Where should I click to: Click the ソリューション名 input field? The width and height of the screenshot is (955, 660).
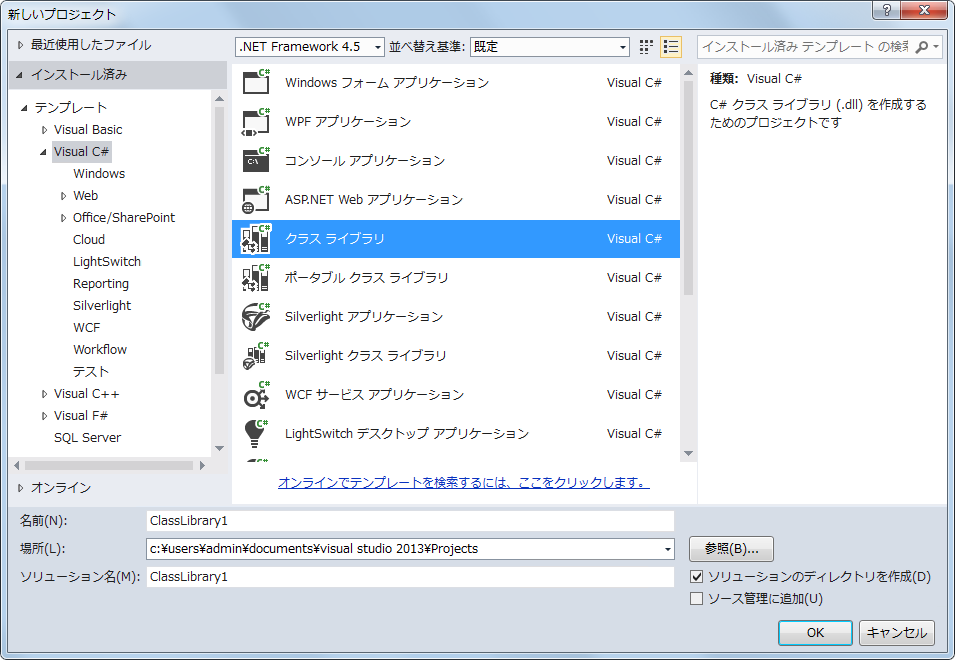[410, 577]
